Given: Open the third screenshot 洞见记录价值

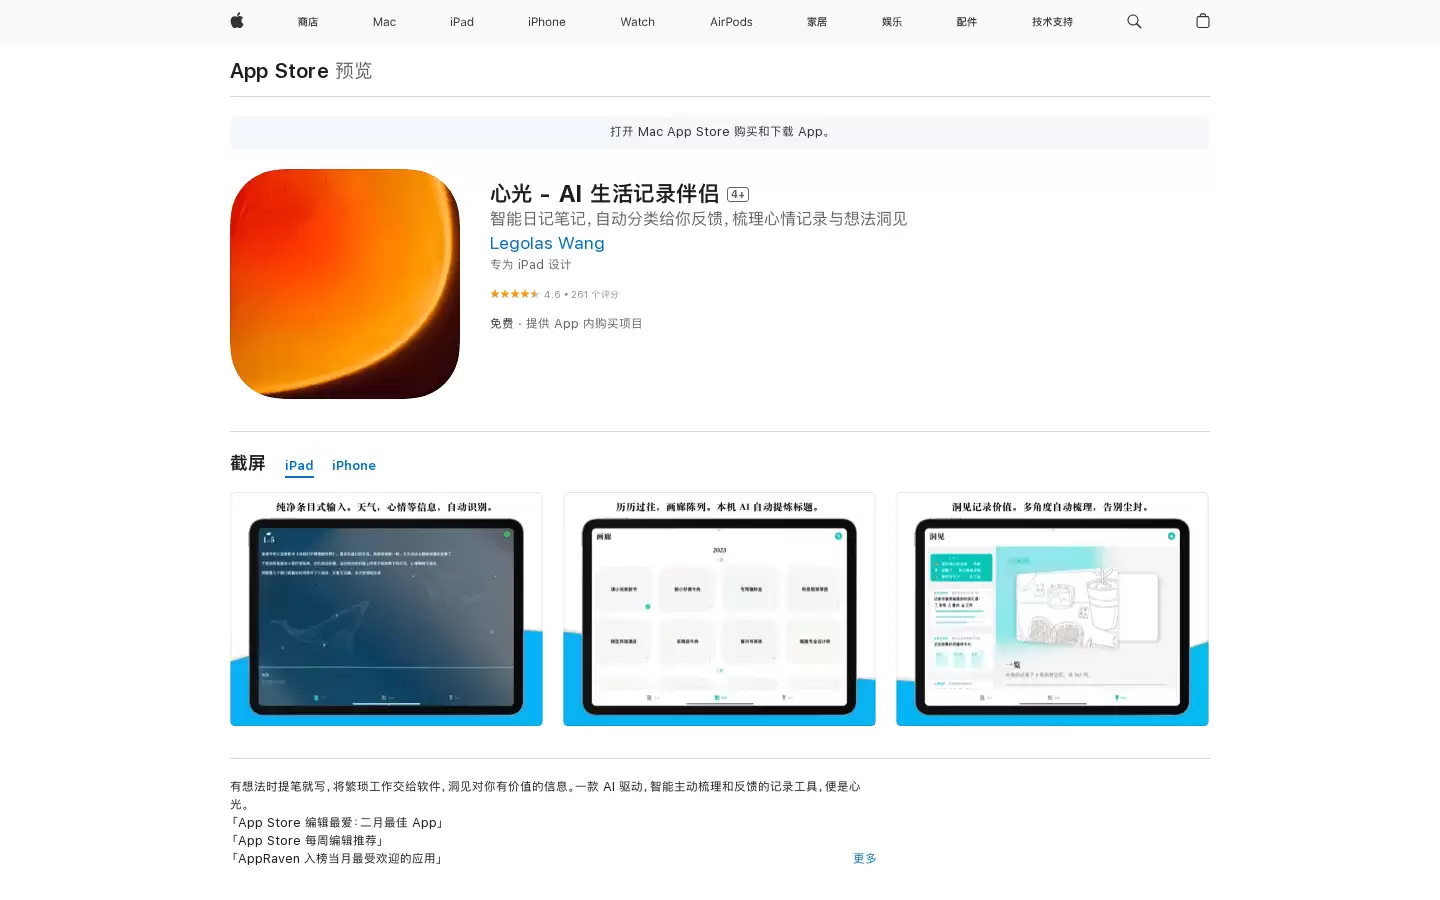Looking at the screenshot, I should (1052, 609).
